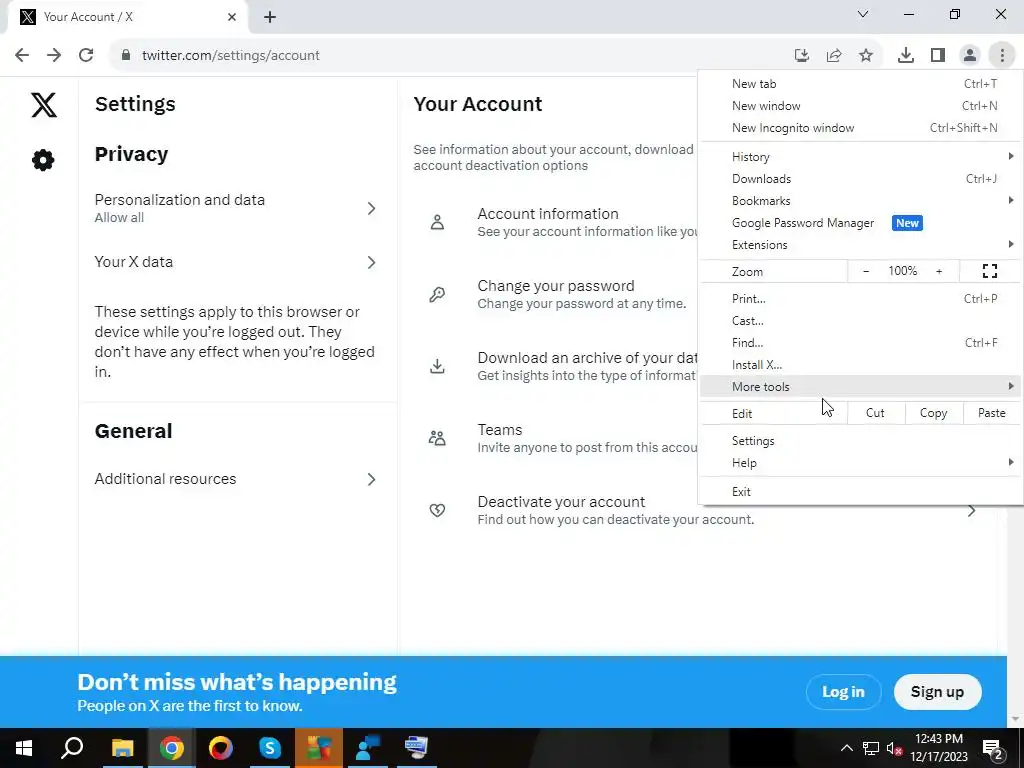Select Cast... from the menu
Viewport: 1024px width, 768px height.
pos(859,321)
